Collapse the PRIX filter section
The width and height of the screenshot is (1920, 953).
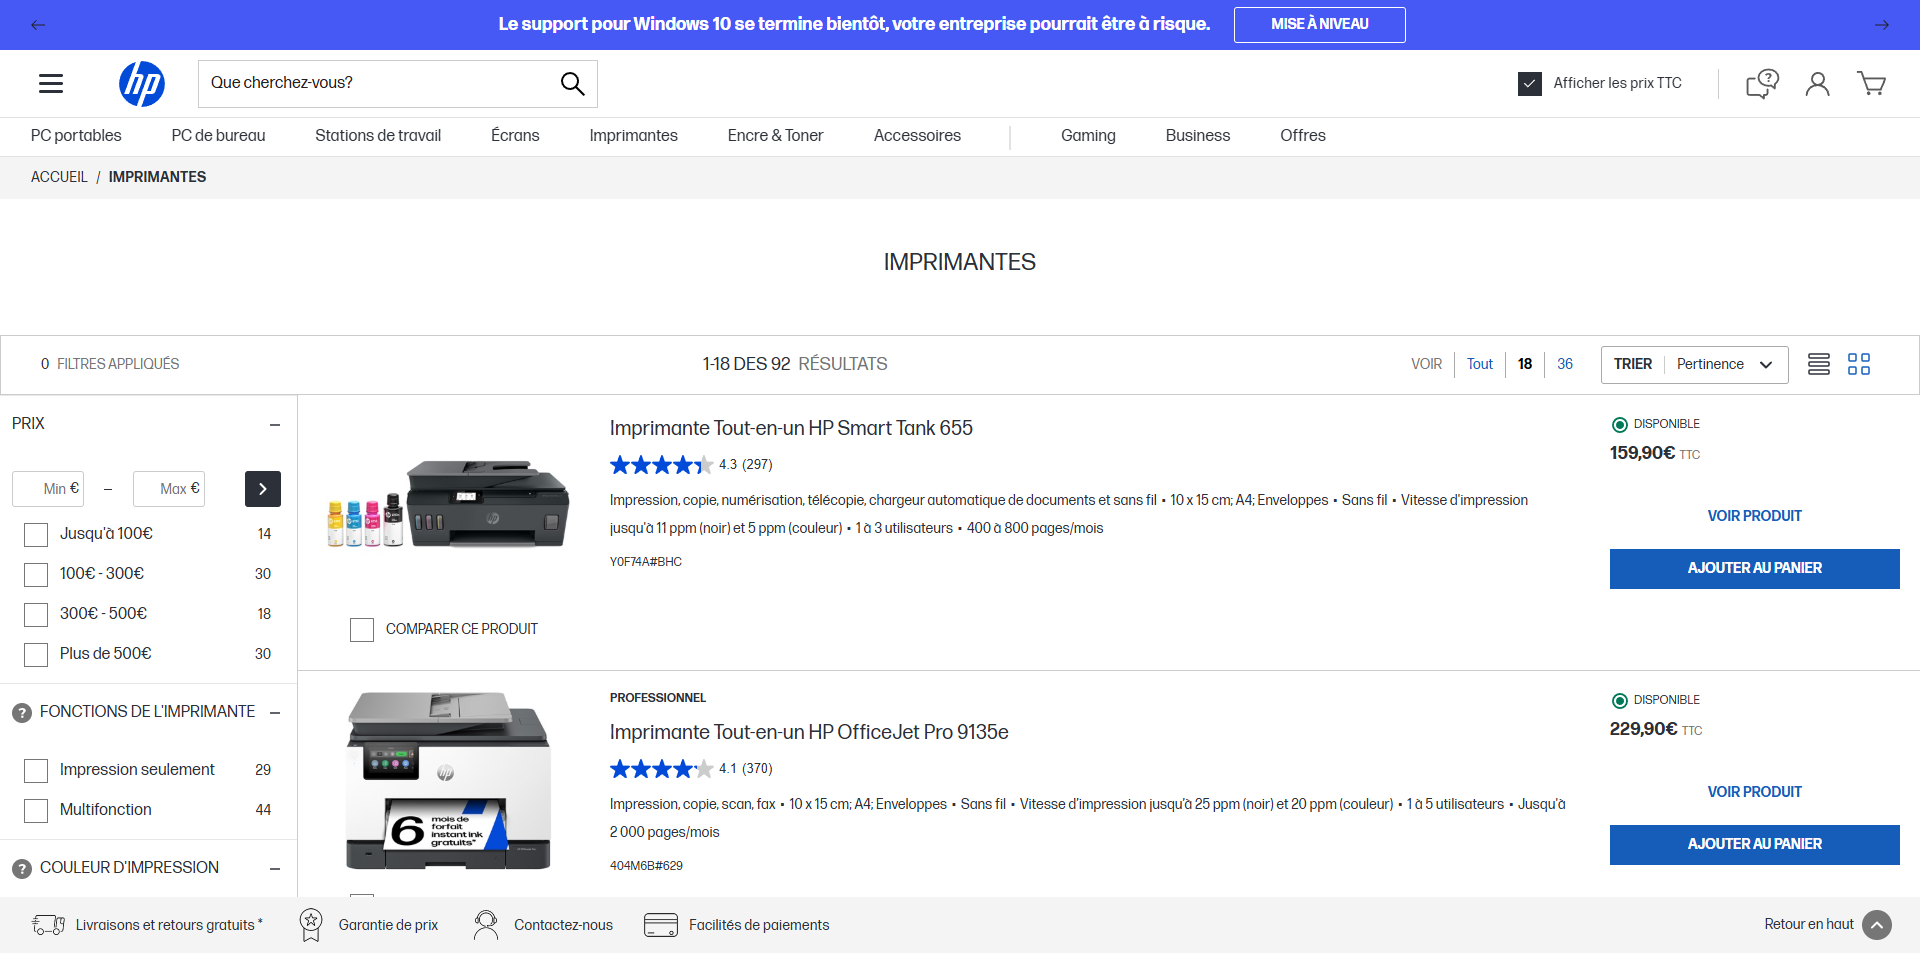(x=275, y=425)
